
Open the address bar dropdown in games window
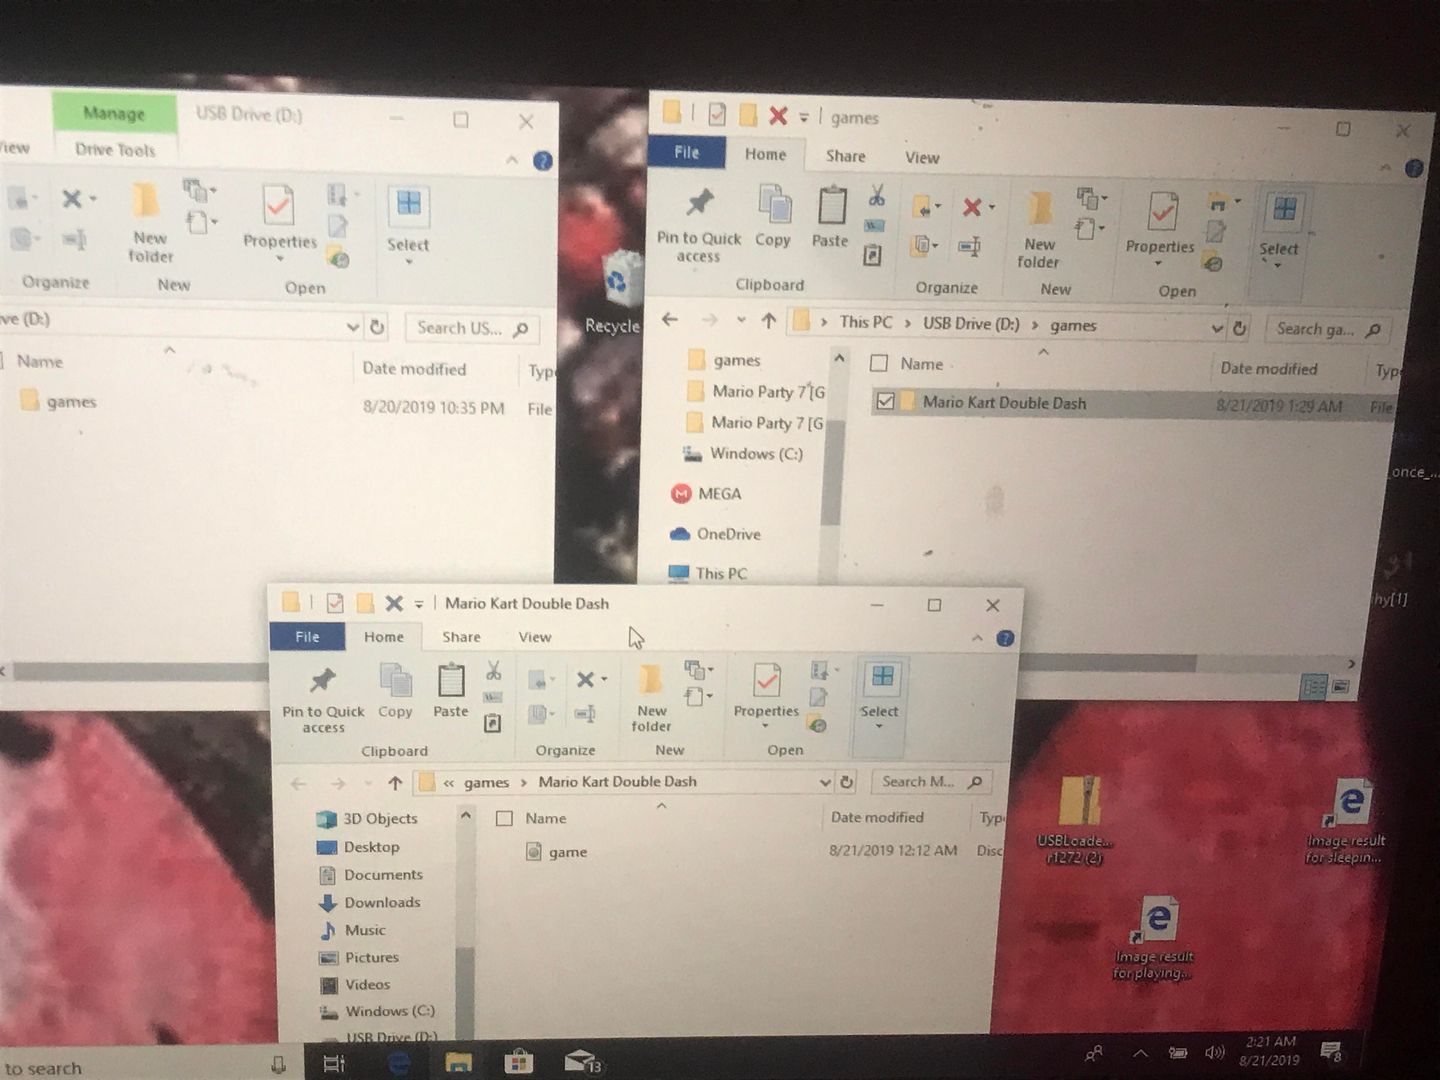coord(1216,327)
